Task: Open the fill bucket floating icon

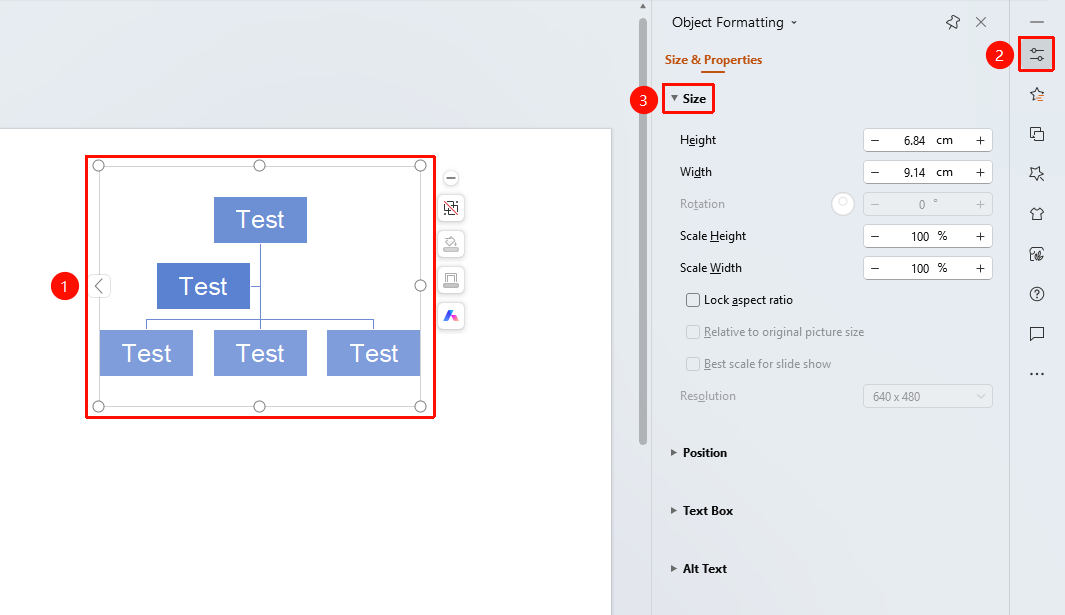Action: click(451, 244)
